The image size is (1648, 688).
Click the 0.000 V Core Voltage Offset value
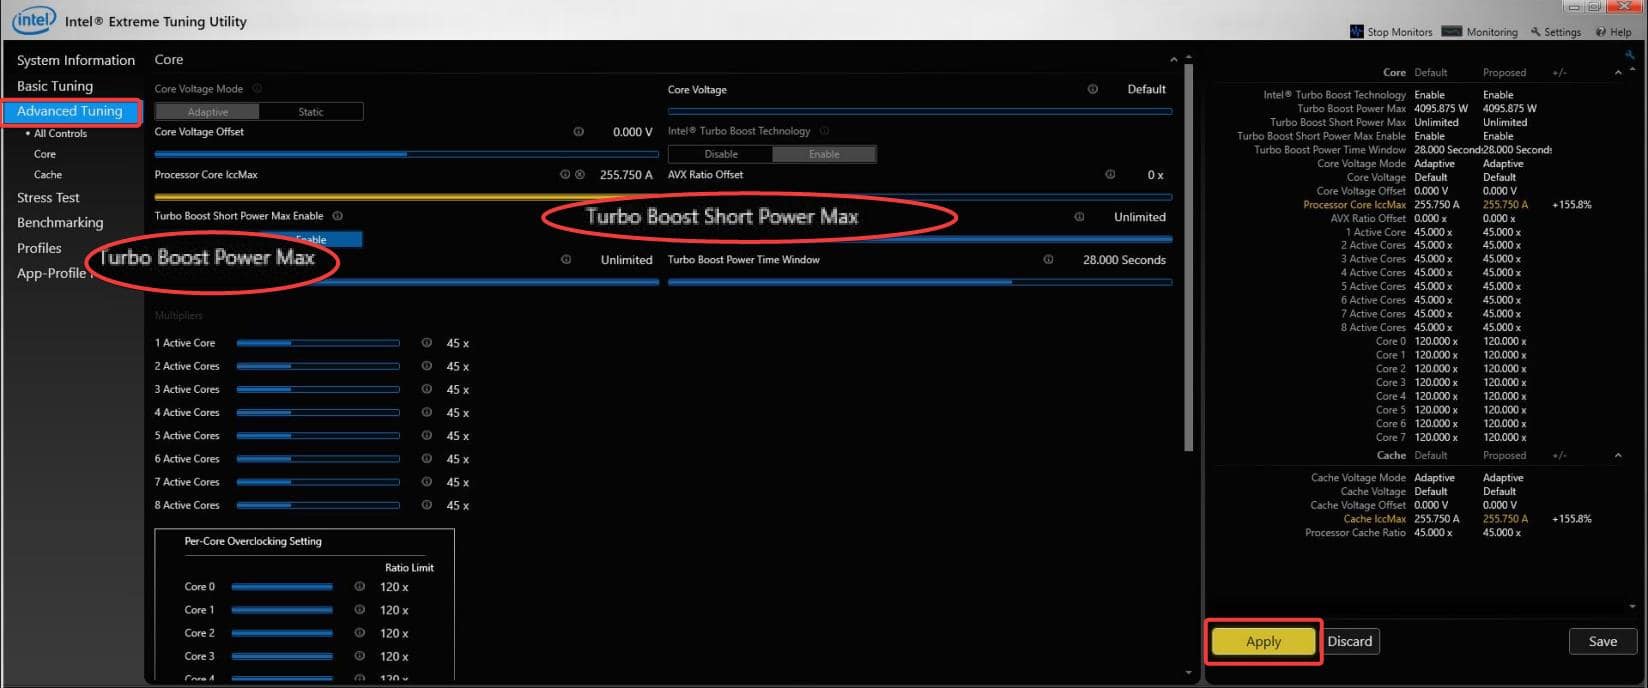[x=632, y=132]
